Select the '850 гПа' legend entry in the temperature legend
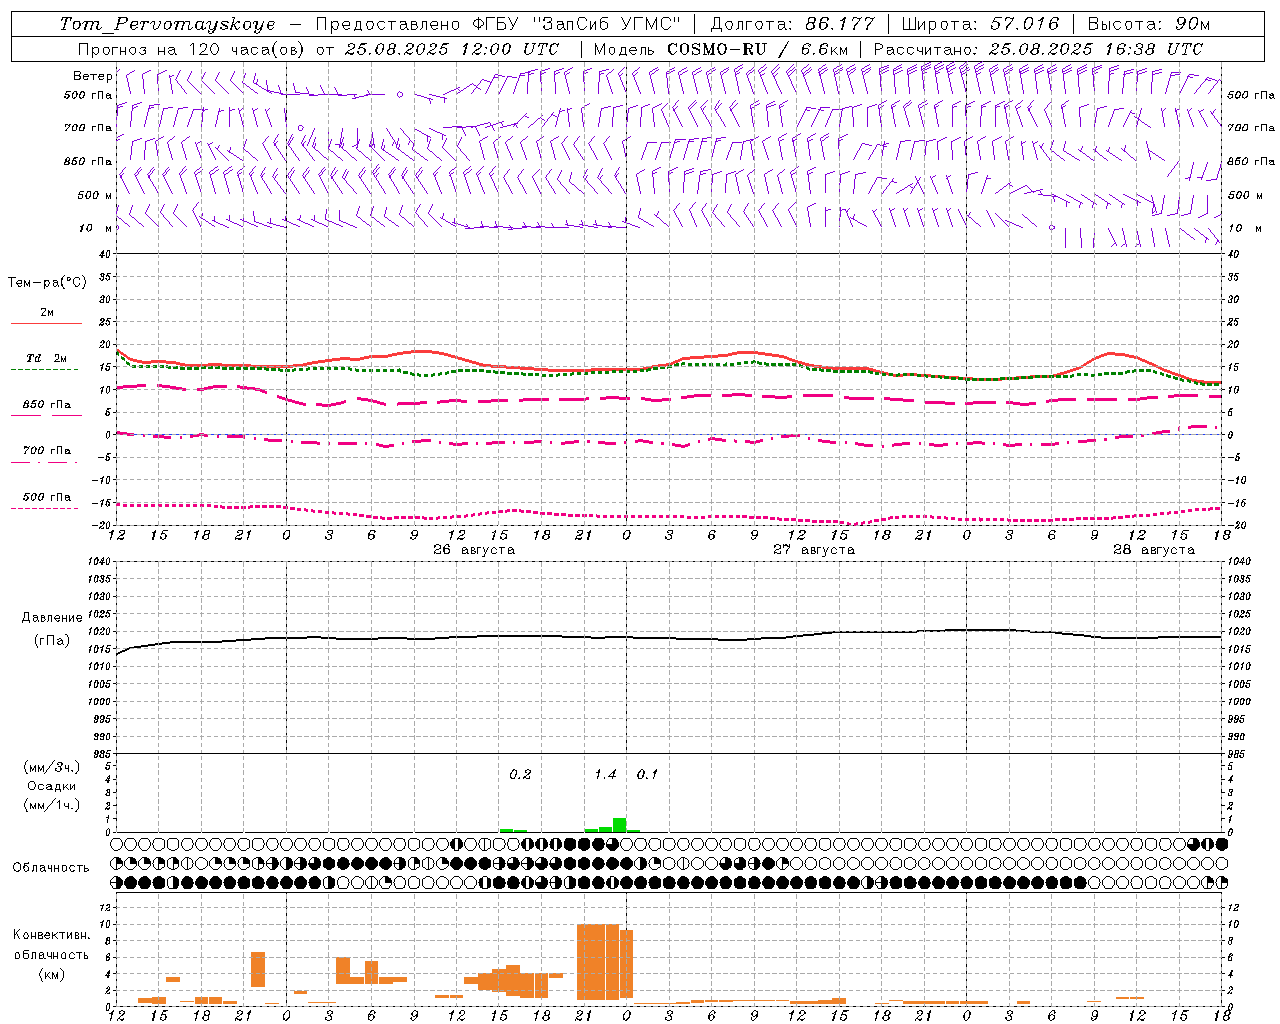The width and height of the screenshot is (1280, 1024). [46, 405]
